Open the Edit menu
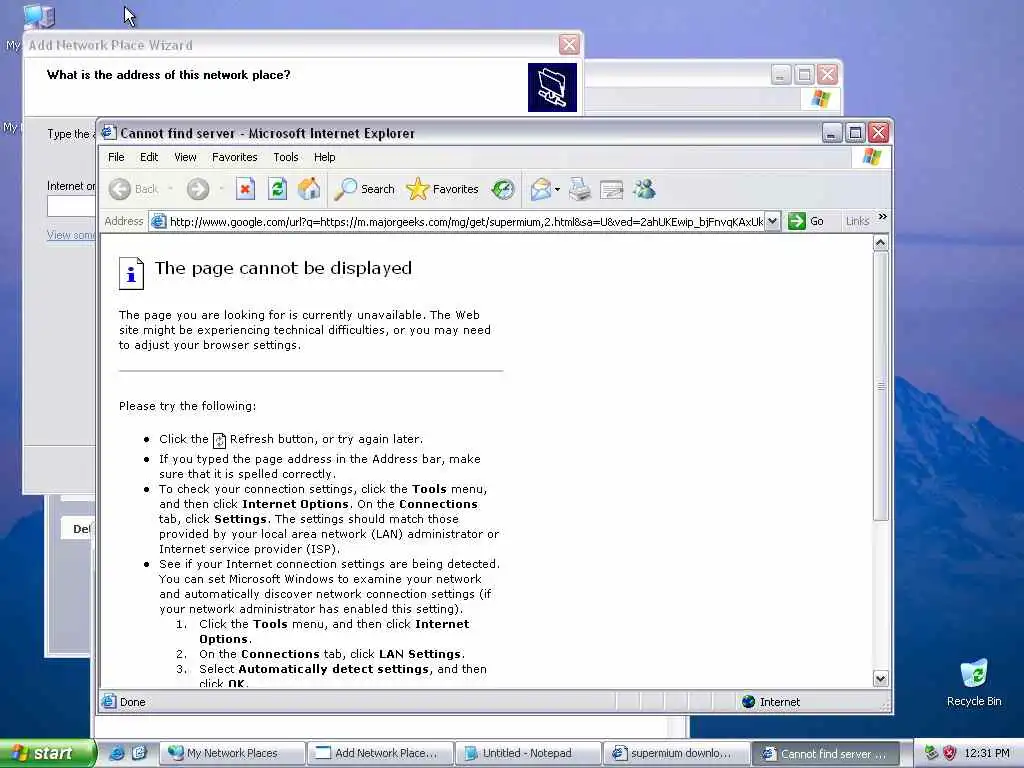Viewport: 1024px width, 768px height. pyautogui.click(x=149, y=157)
